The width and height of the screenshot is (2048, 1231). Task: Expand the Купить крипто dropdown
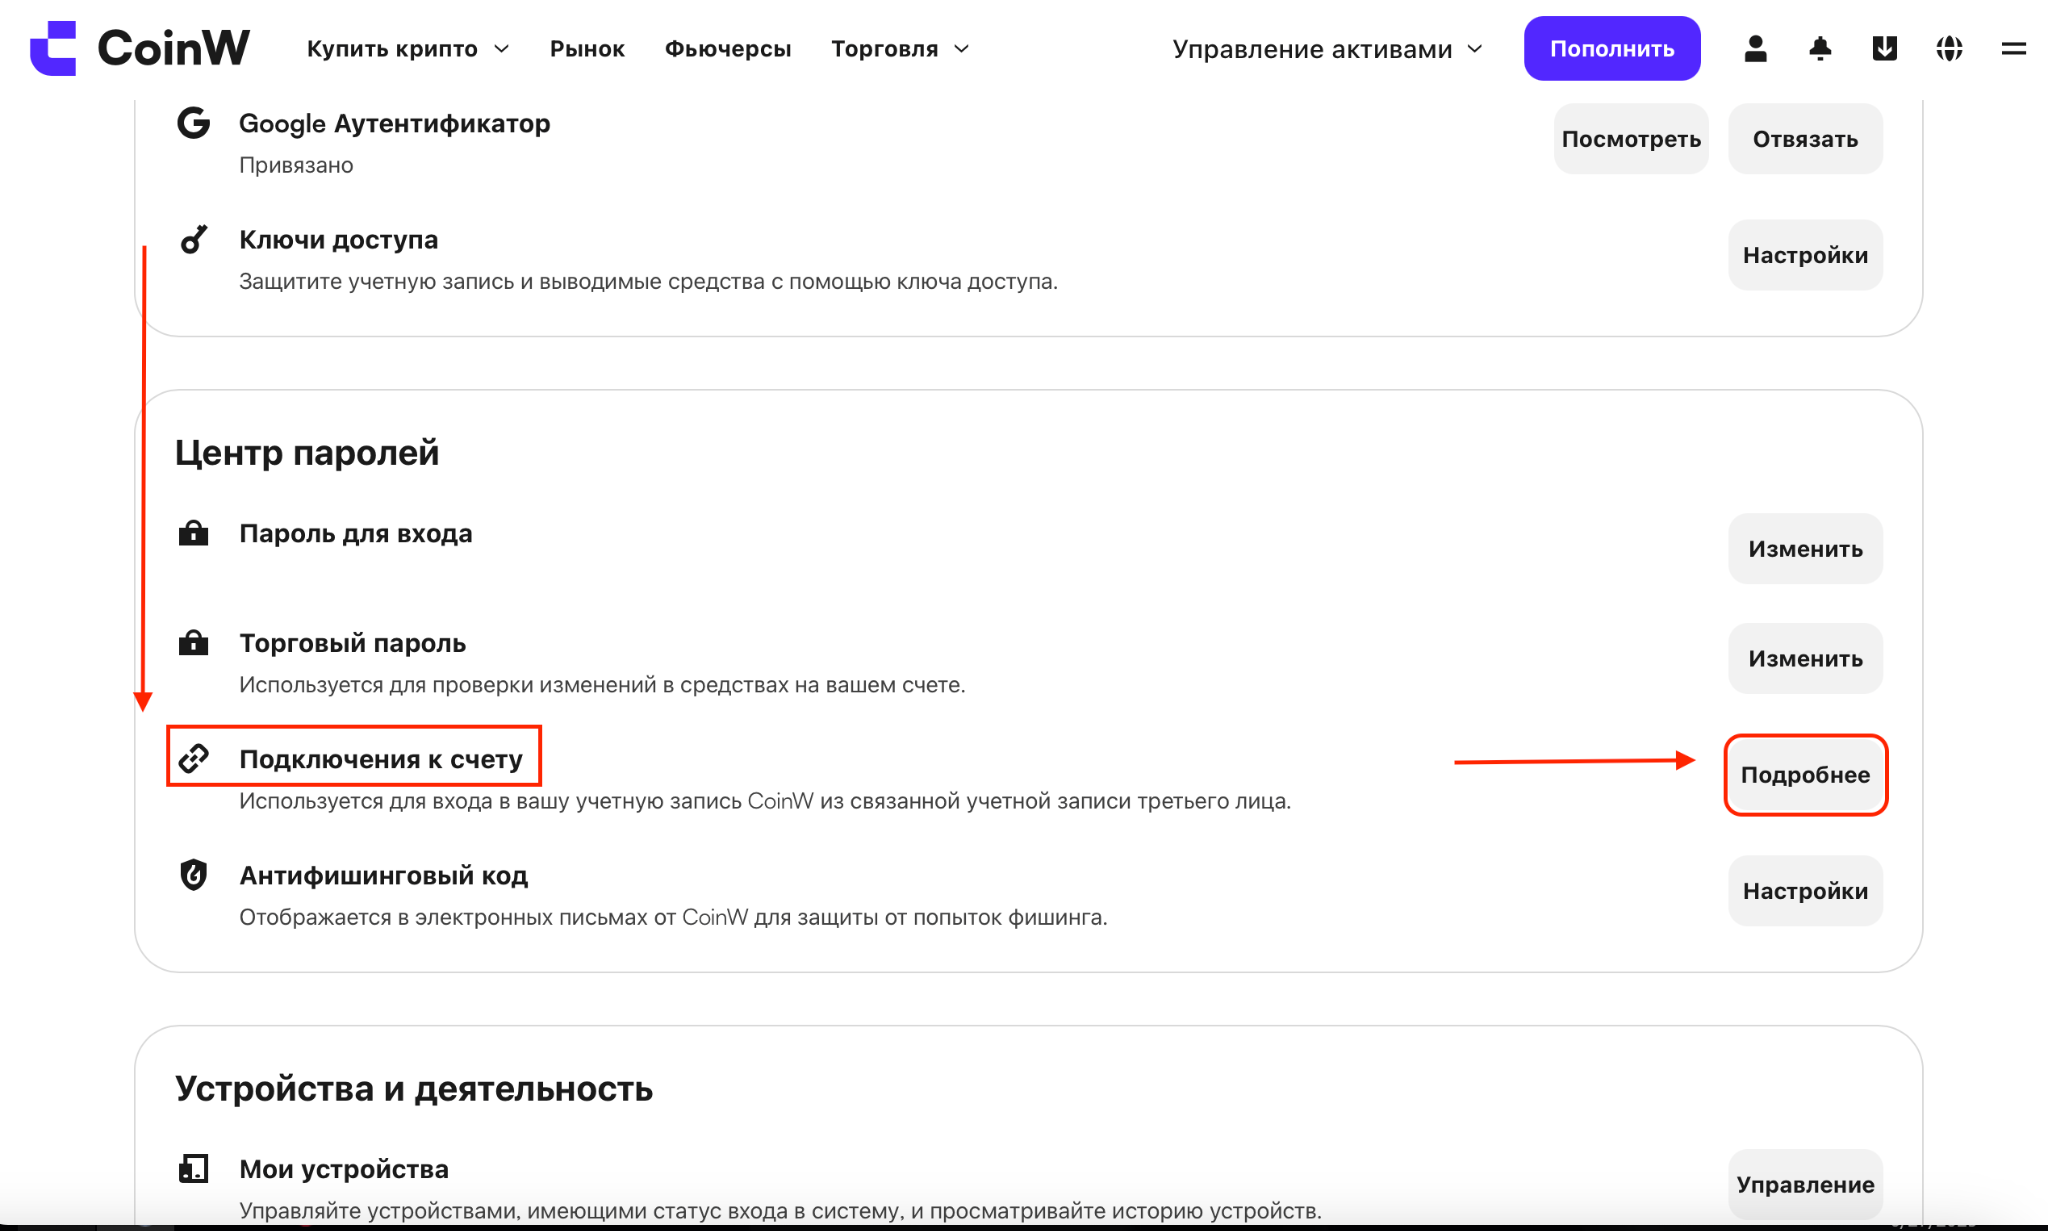coord(408,48)
